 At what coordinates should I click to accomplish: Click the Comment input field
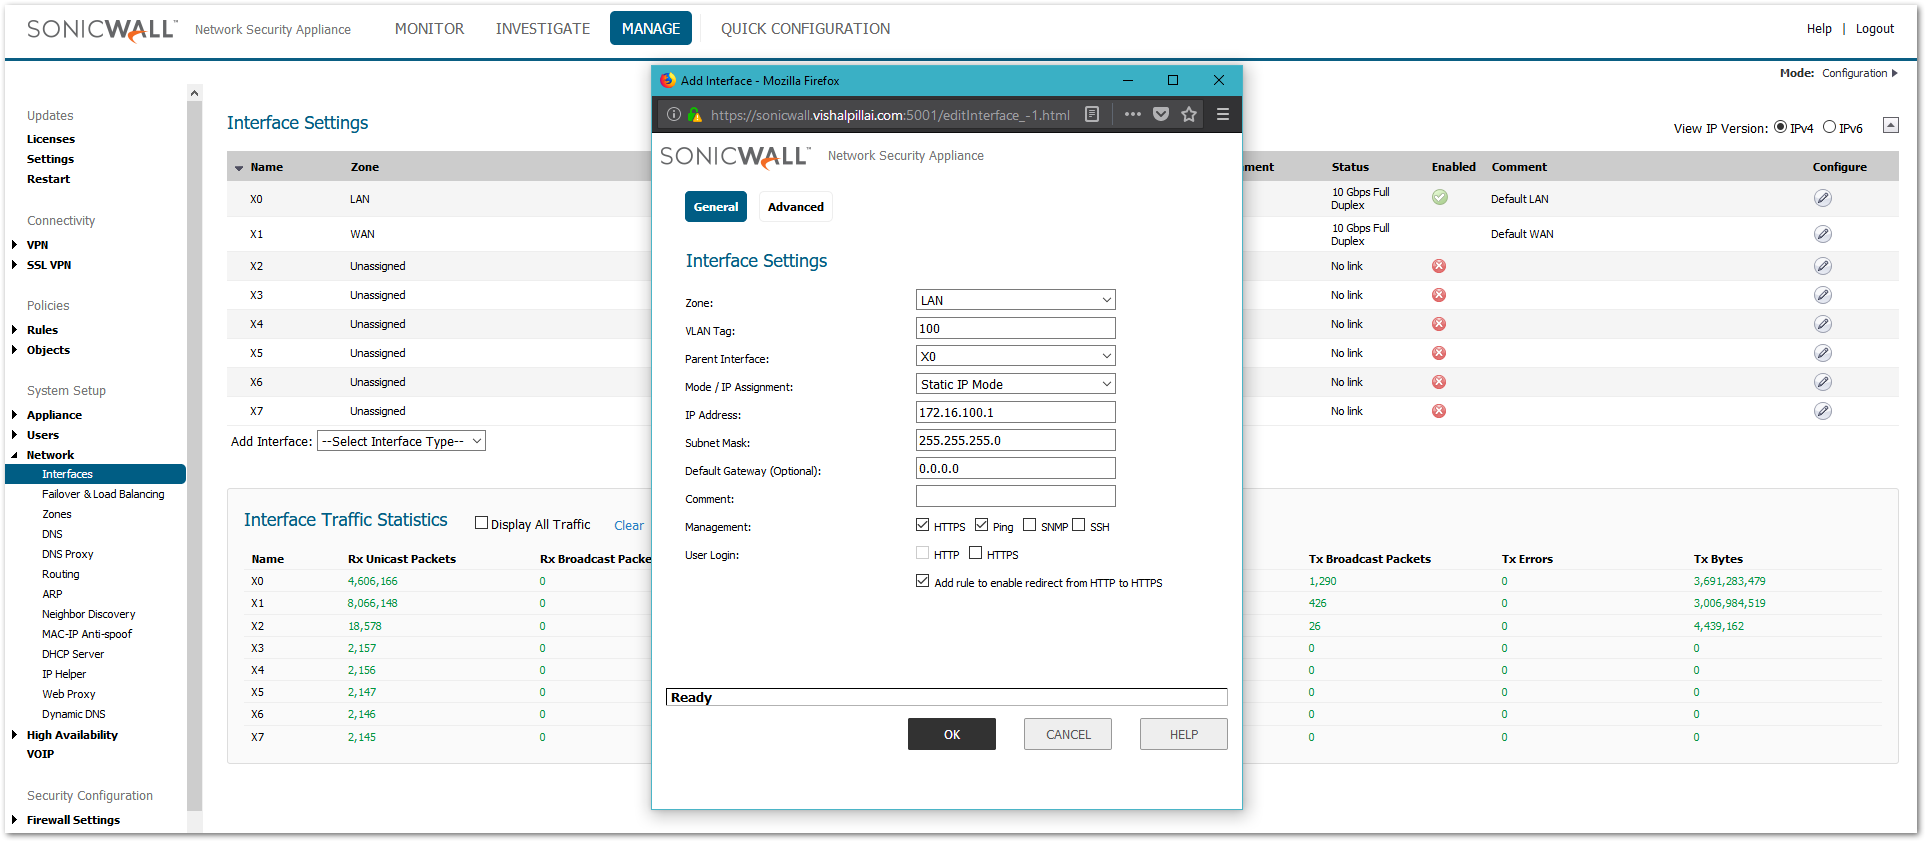[x=1015, y=496]
